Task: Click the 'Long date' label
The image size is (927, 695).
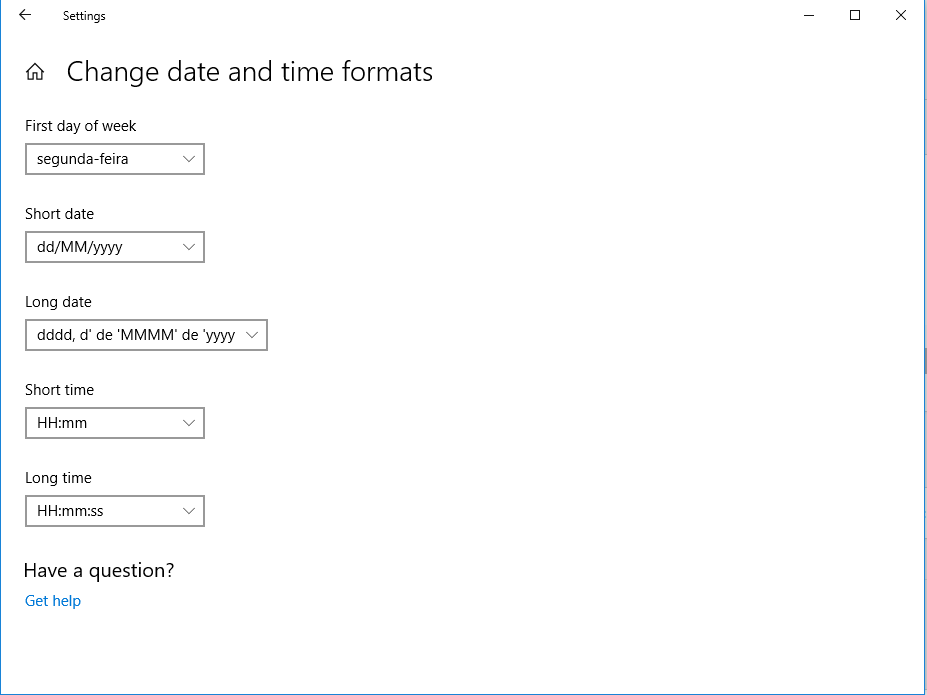Action: (58, 302)
